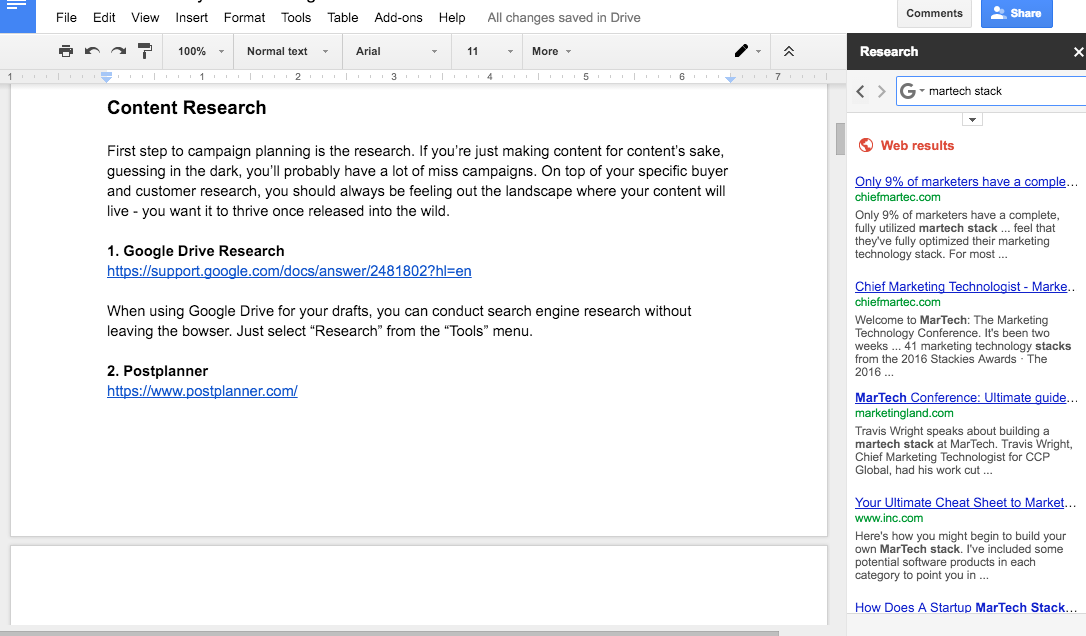The width and height of the screenshot is (1086, 636).
Task: Open the Normal text style dropdown
Action: click(287, 51)
